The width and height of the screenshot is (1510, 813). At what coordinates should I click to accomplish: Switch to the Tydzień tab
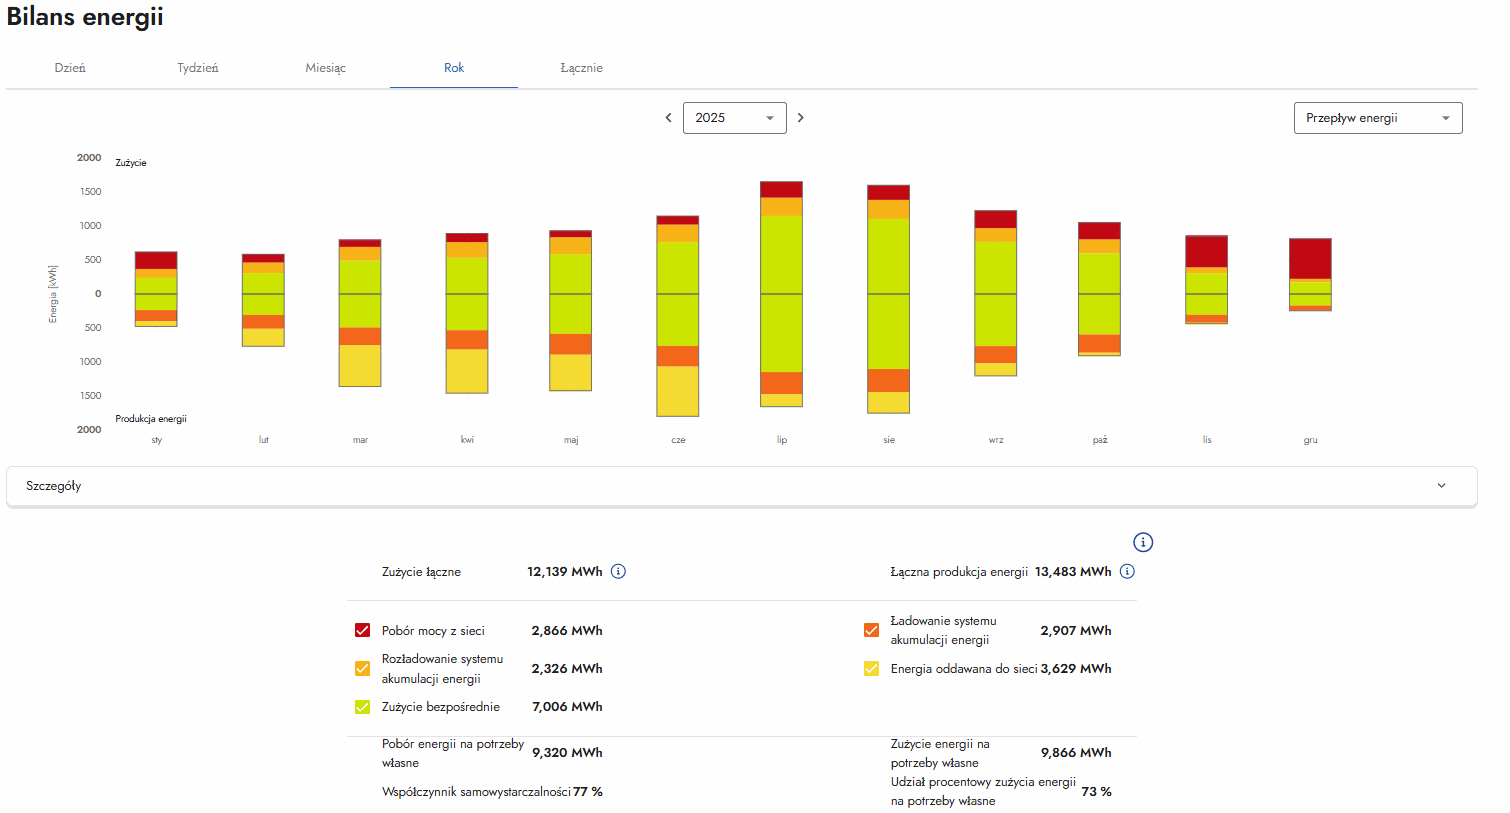point(198,68)
